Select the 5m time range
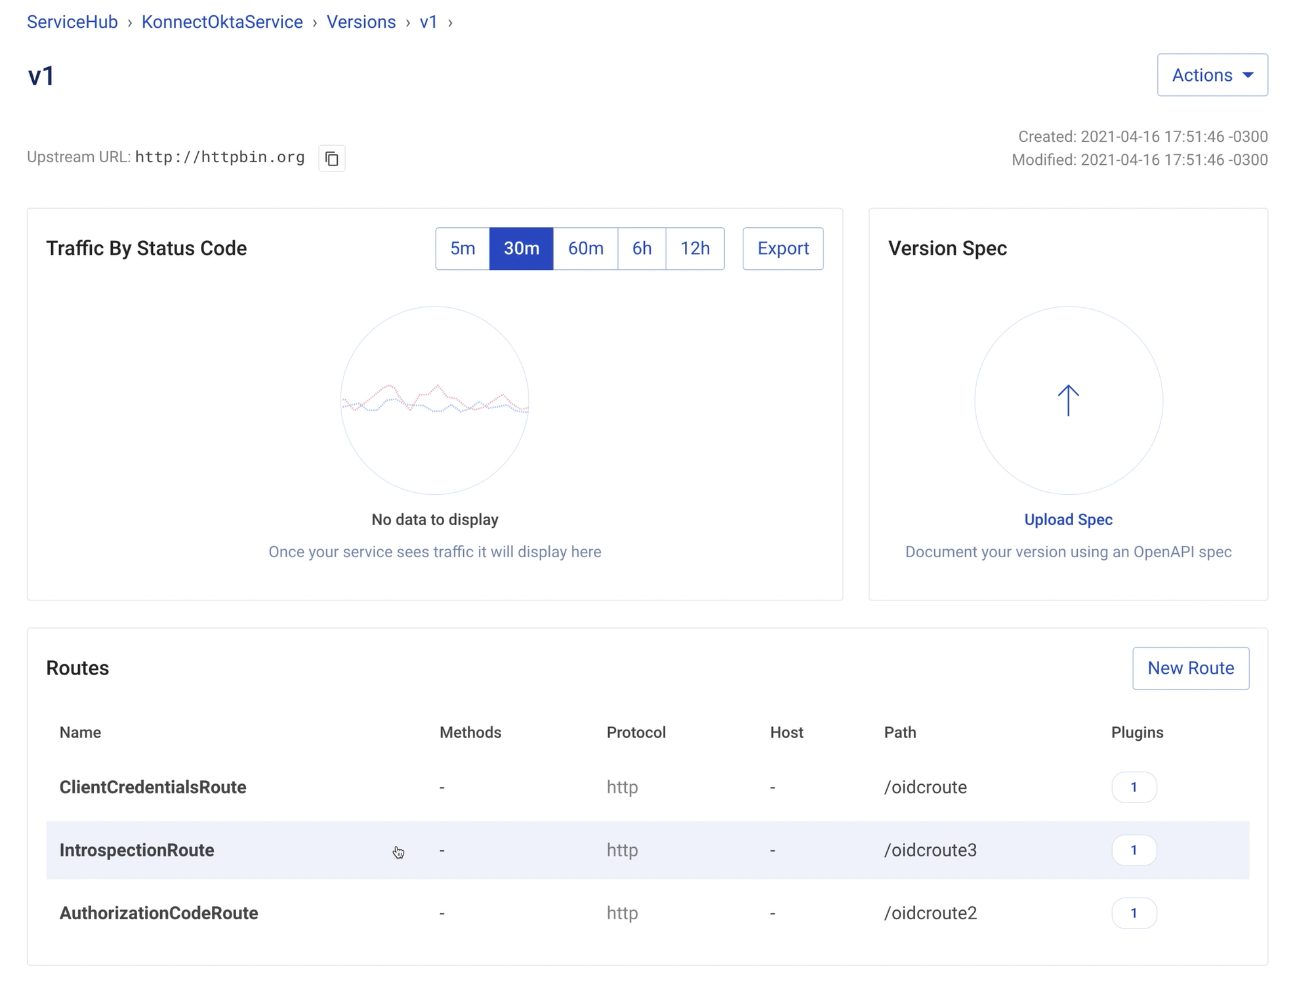The width and height of the screenshot is (1289, 991). pyautogui.click(x=462, y=249)
